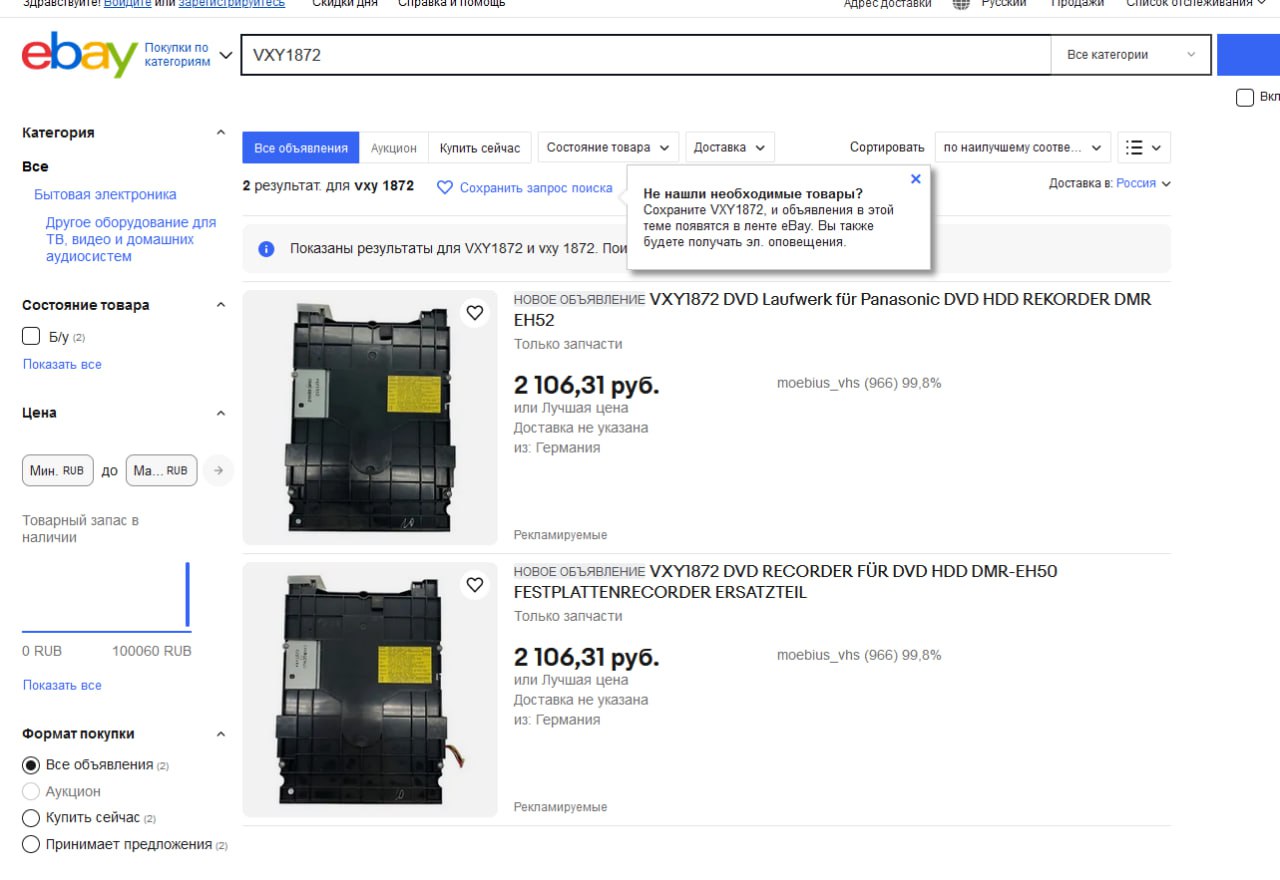Click the blue search button
1280x880 pixels.
click(1248, 55)
